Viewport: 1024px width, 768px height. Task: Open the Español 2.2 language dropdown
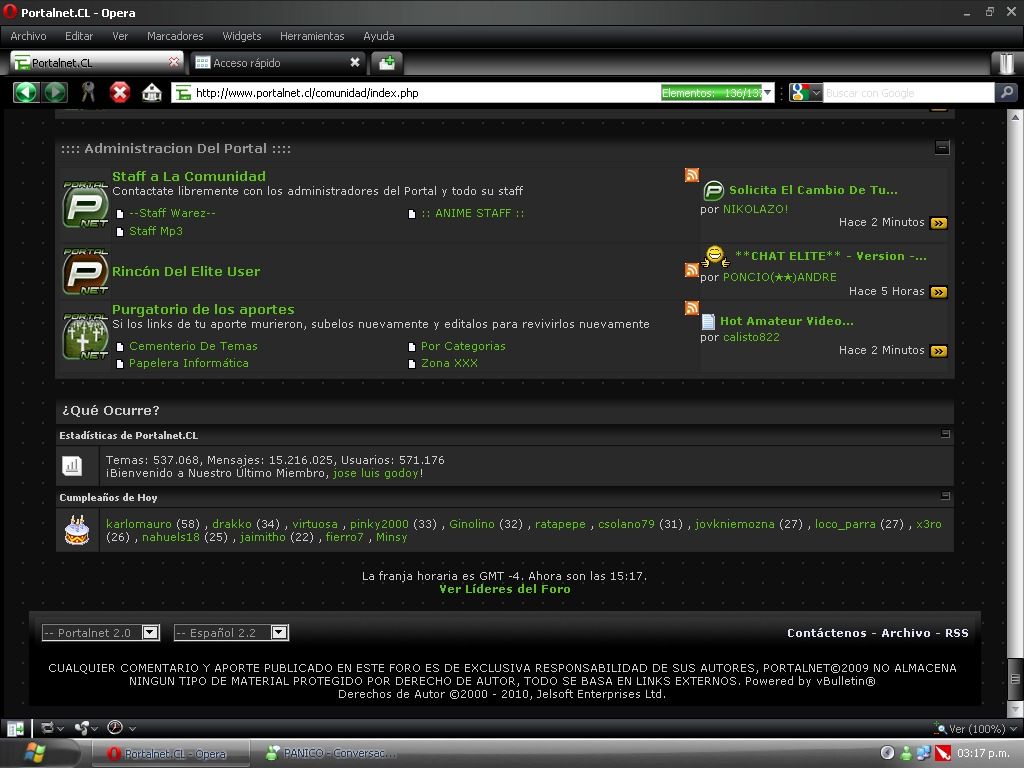tap(231, 632)
